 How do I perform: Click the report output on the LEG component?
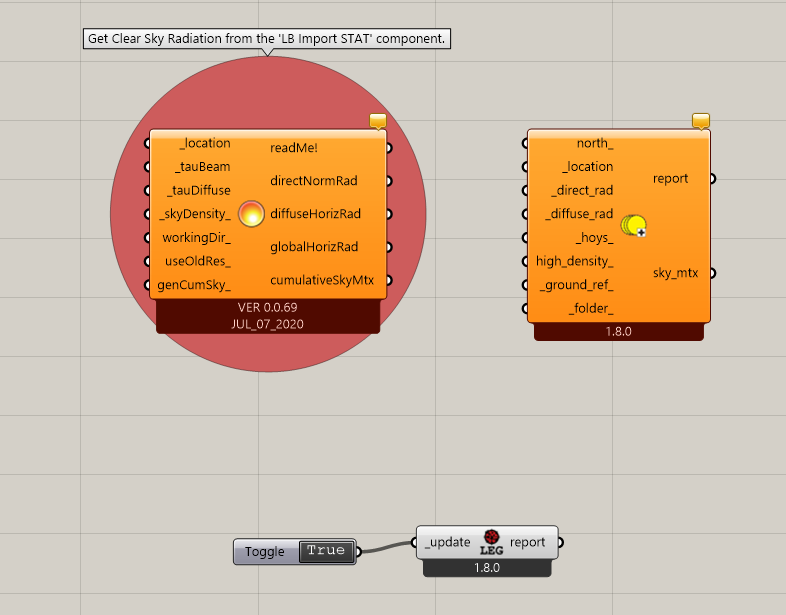[x=527, y=542]
